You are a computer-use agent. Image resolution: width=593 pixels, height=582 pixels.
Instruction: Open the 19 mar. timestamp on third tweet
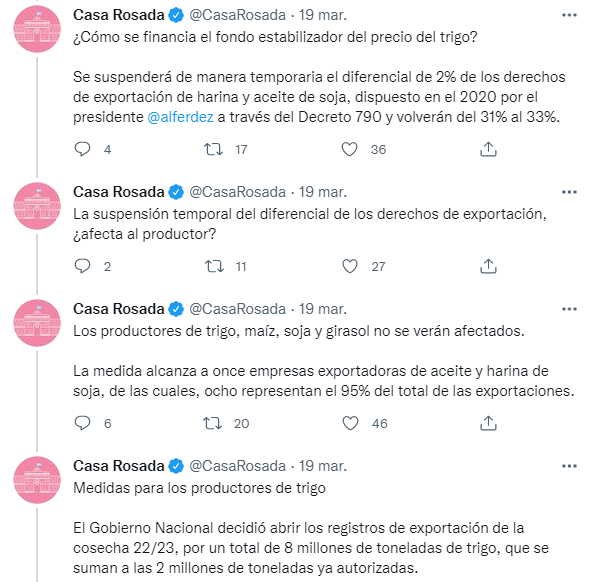coord(323,309)
